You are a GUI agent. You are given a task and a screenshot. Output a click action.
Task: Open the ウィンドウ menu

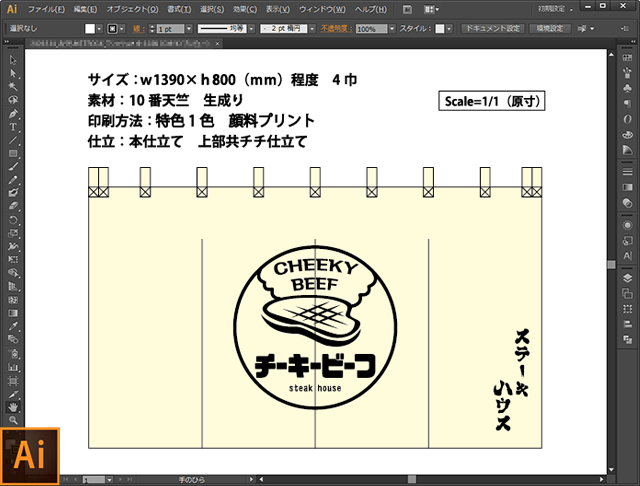[x=322, y=9]
